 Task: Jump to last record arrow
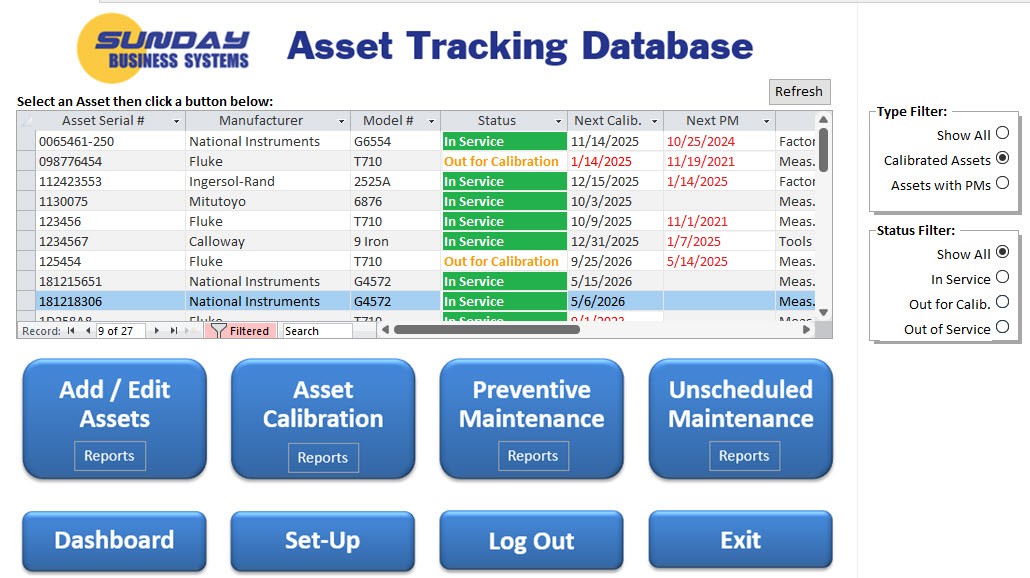coord(174,331)
